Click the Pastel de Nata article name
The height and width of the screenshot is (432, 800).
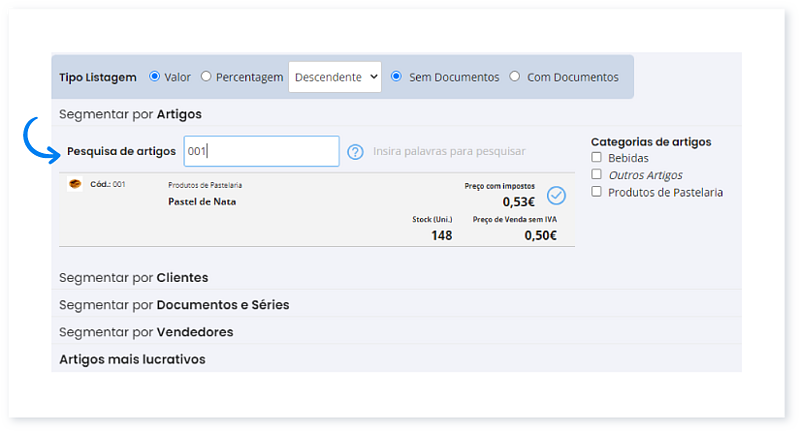click(x=203, y=201)
